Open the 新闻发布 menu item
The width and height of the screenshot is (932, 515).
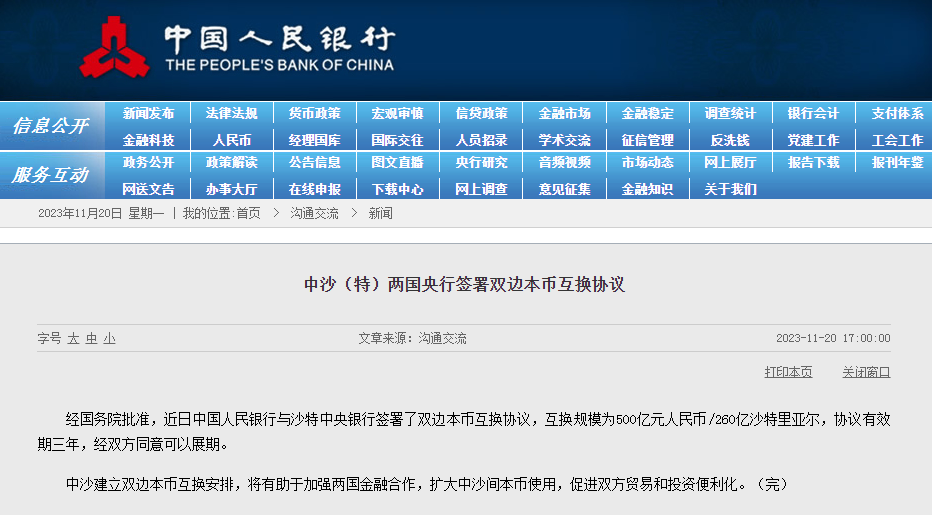coord(148,113)
